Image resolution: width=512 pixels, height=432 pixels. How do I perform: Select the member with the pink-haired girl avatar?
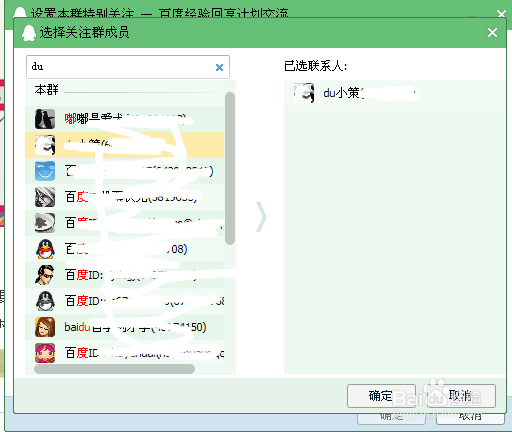point(125,353)
